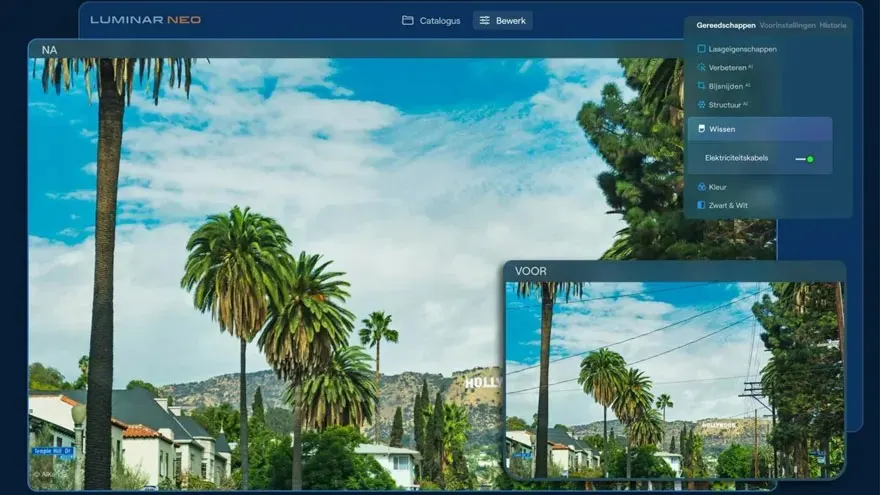Click the Elektriciteitskabels option label
This screenshot has height=495, width=880.
736,158
